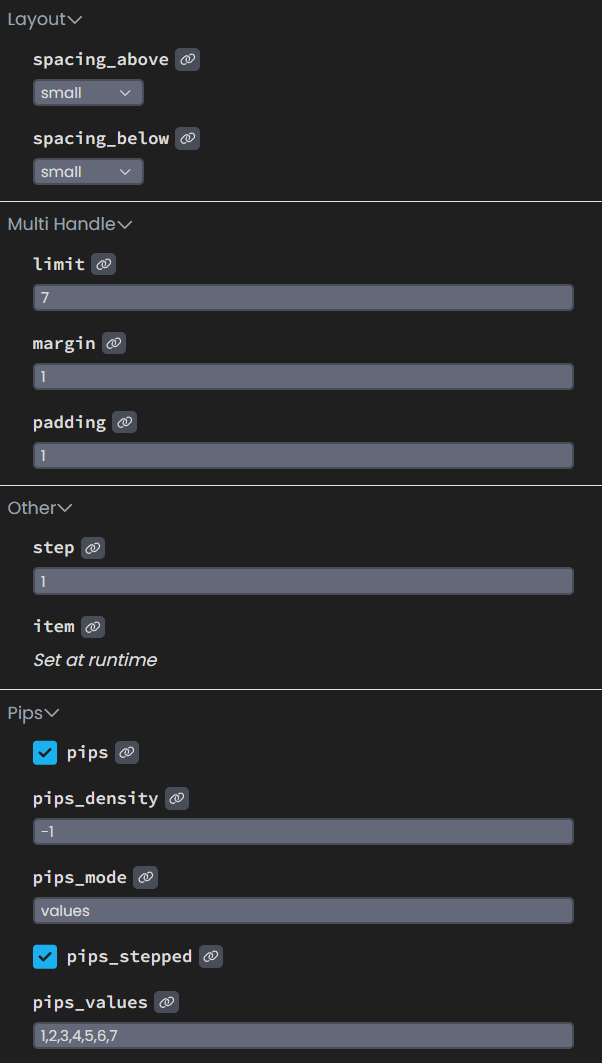Screen dimensions: 602x1063
Task: Click the link icon next to pips_stepped
Action: [x=210, y=956]
